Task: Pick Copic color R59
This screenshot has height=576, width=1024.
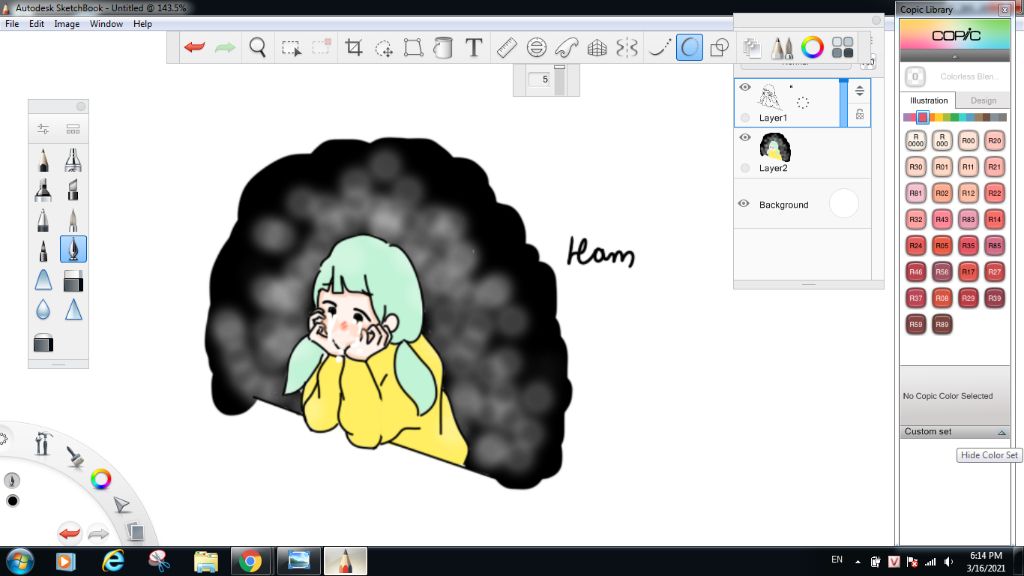Action: (916, 324)
